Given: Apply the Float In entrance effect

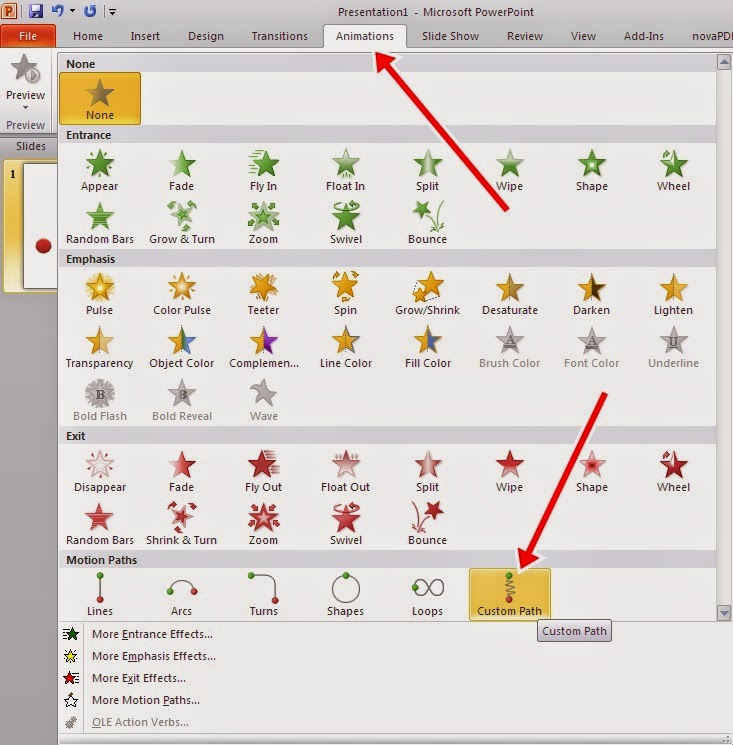Looking at the screenshot, I should pos(345,170).
